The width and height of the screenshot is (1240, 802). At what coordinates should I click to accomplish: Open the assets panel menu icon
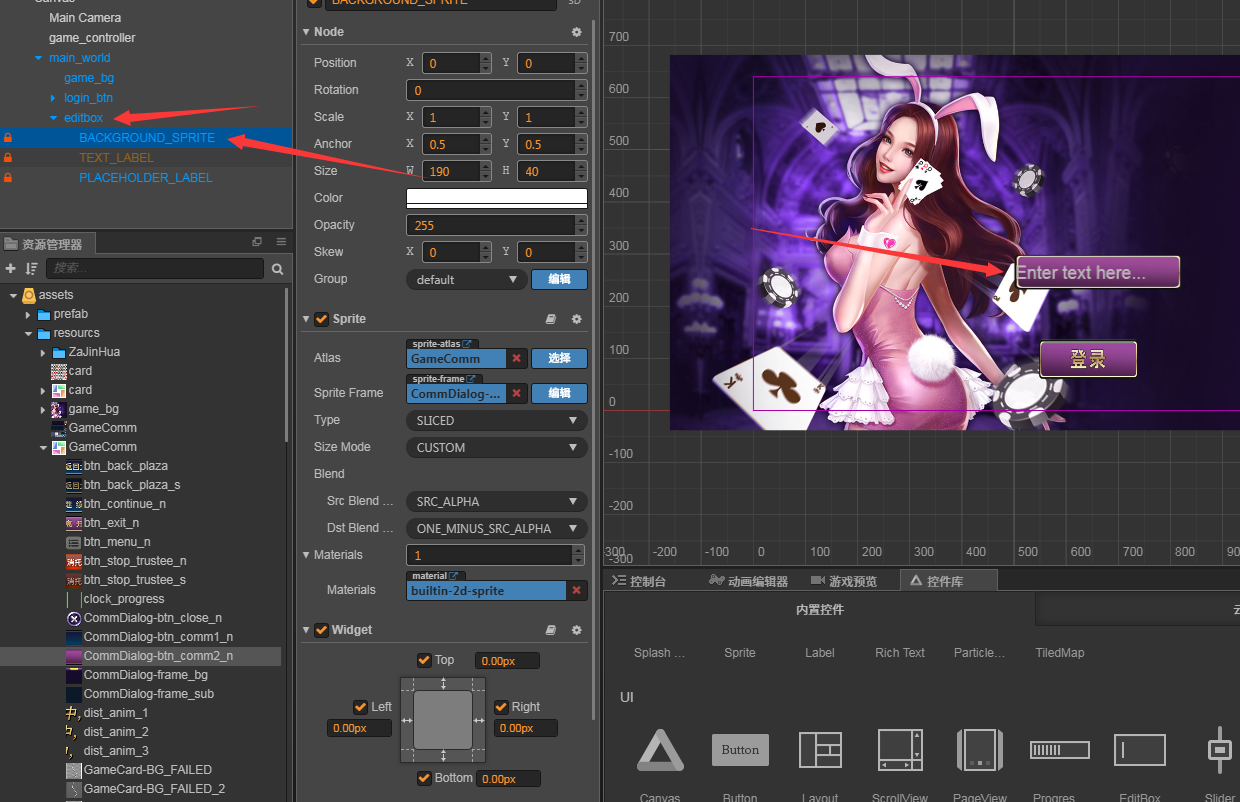tap(281, 242)
